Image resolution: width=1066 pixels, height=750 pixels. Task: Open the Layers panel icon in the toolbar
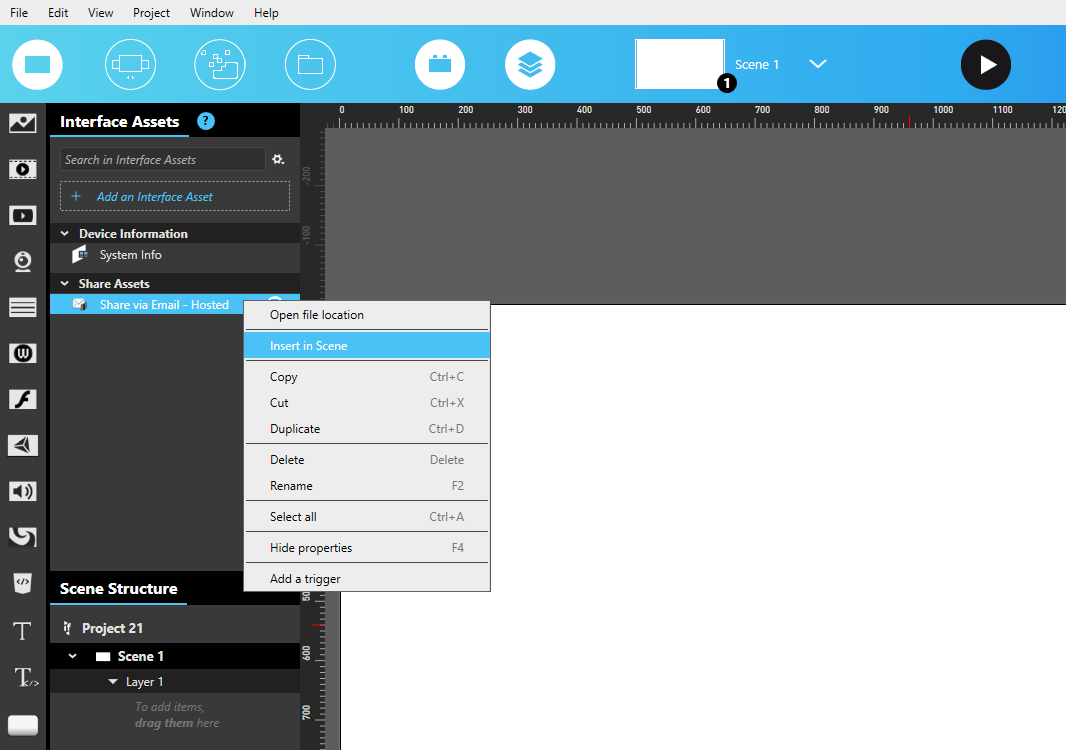530,63
